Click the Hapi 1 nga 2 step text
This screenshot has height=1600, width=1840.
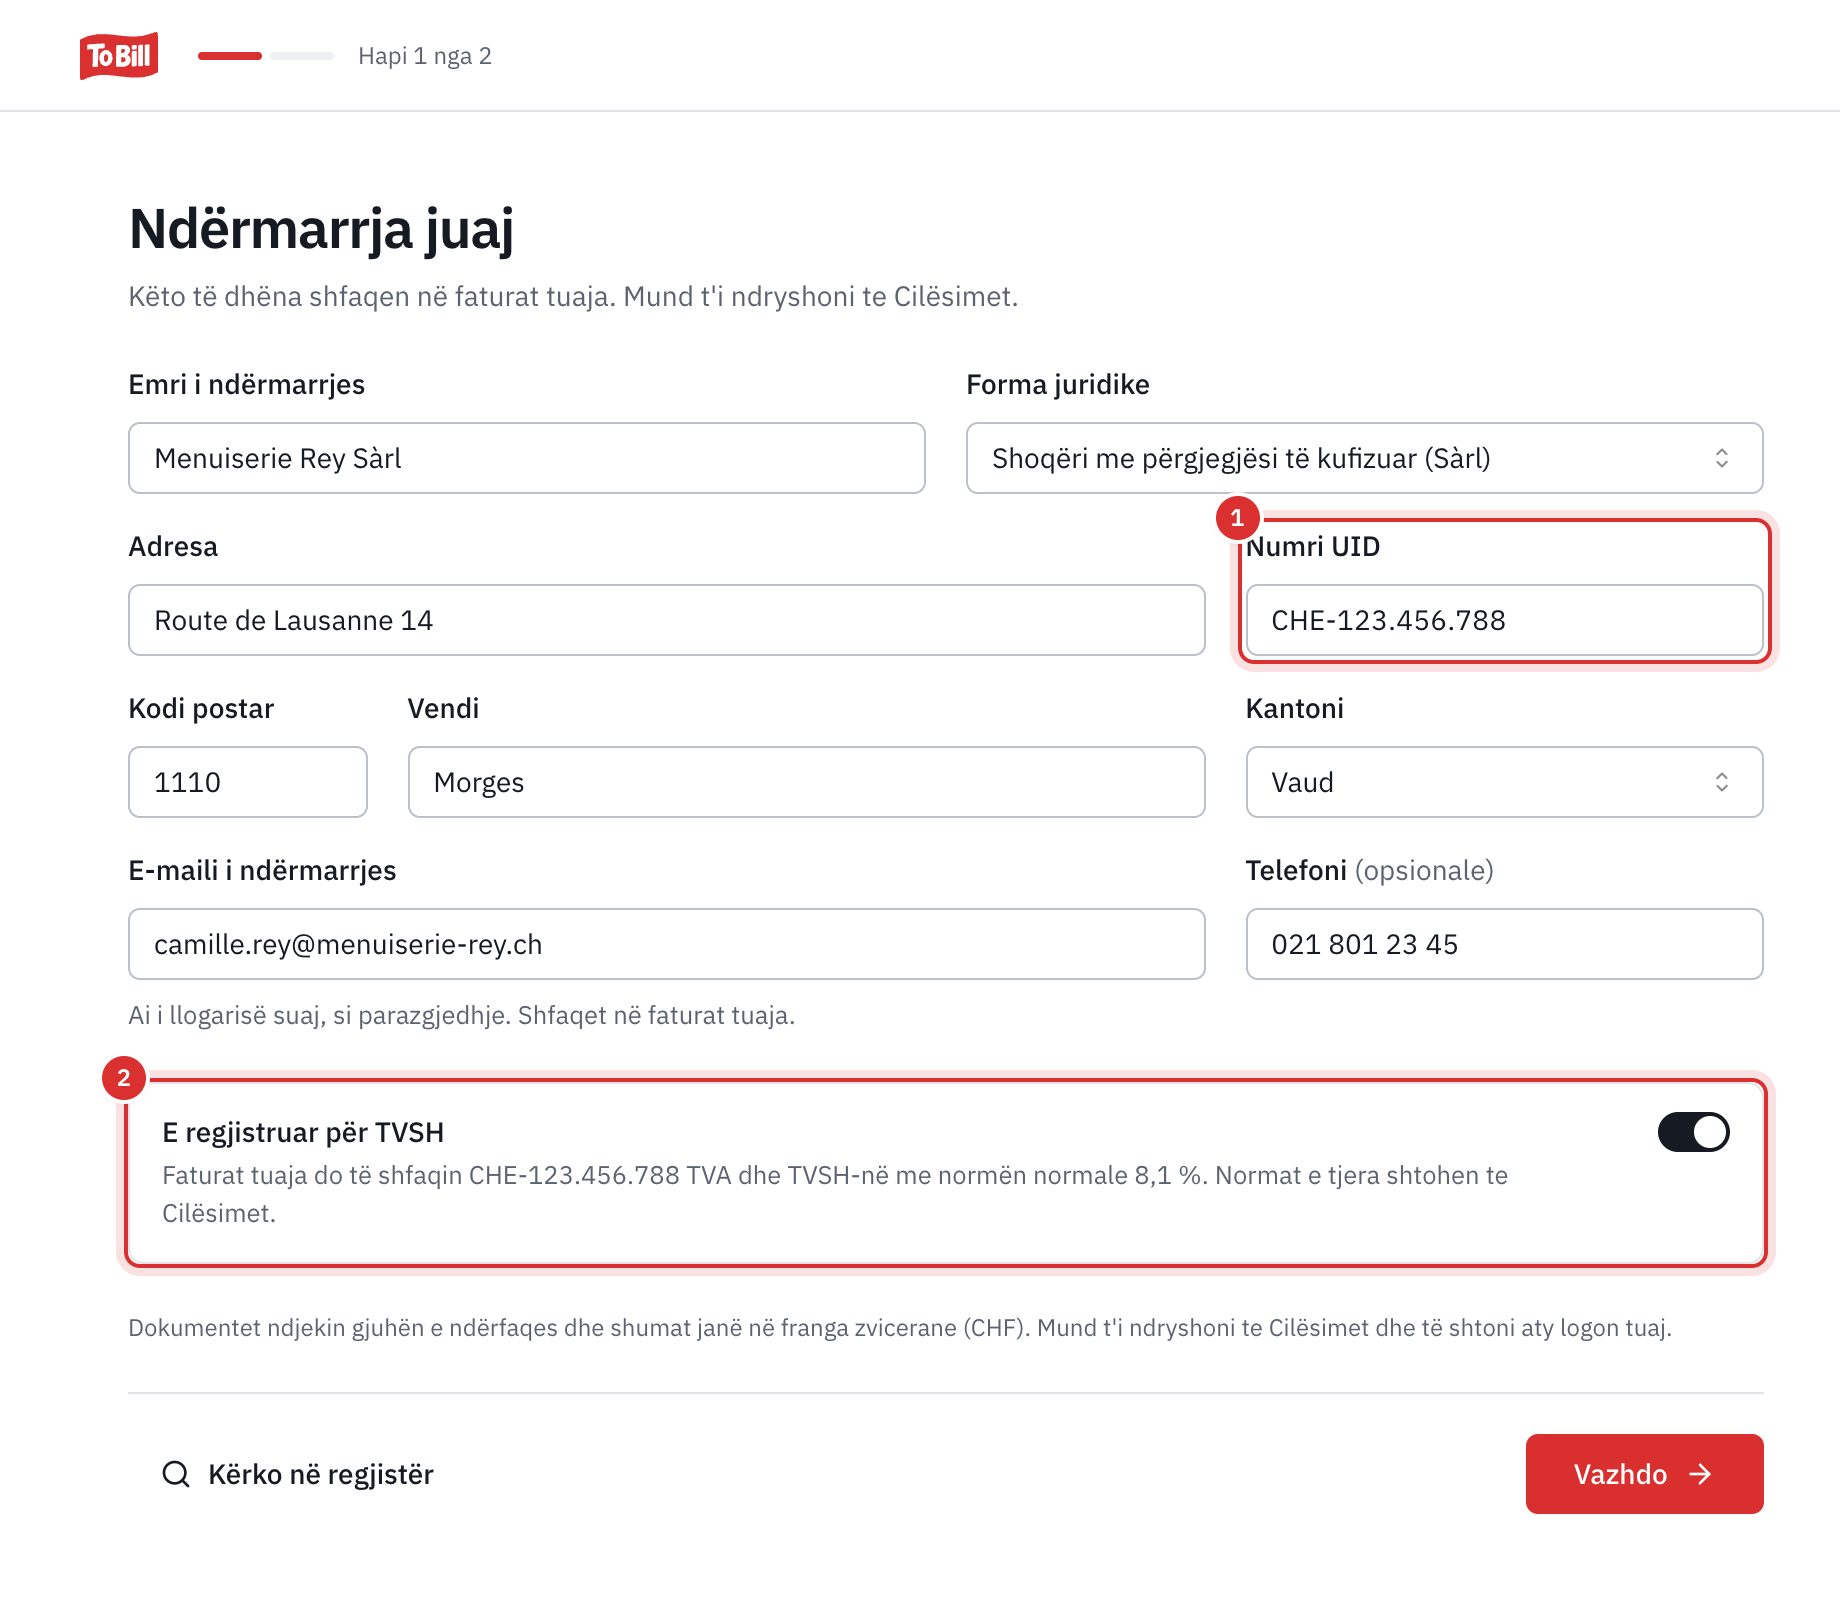pyautogui.click(x=425, y=56)
